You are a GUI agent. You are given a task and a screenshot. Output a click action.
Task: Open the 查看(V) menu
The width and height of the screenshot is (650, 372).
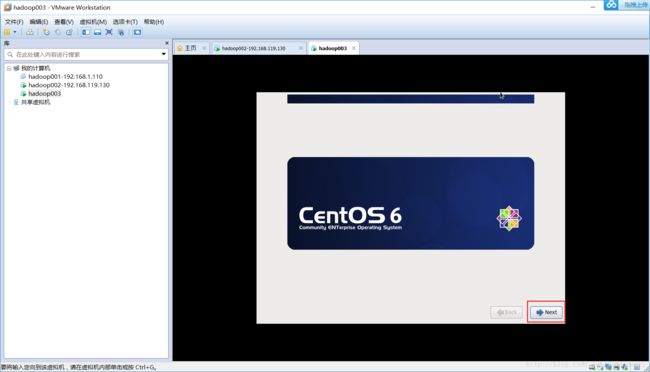64,22
